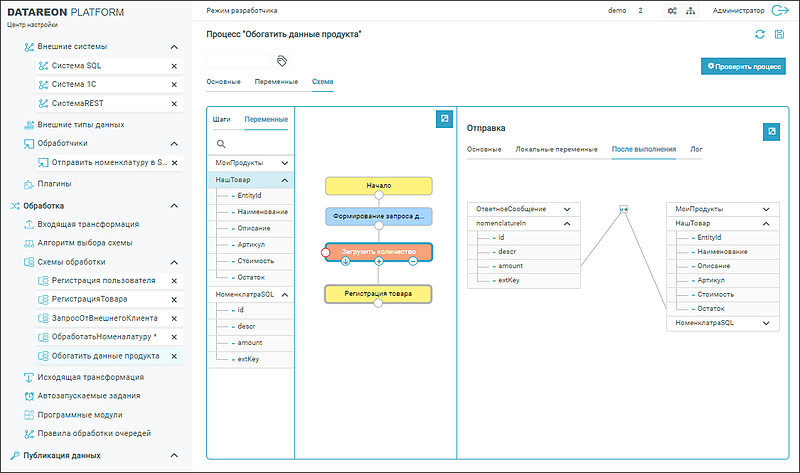
Task: Open the hierarchy network icon in header
Action: (690, 10)
